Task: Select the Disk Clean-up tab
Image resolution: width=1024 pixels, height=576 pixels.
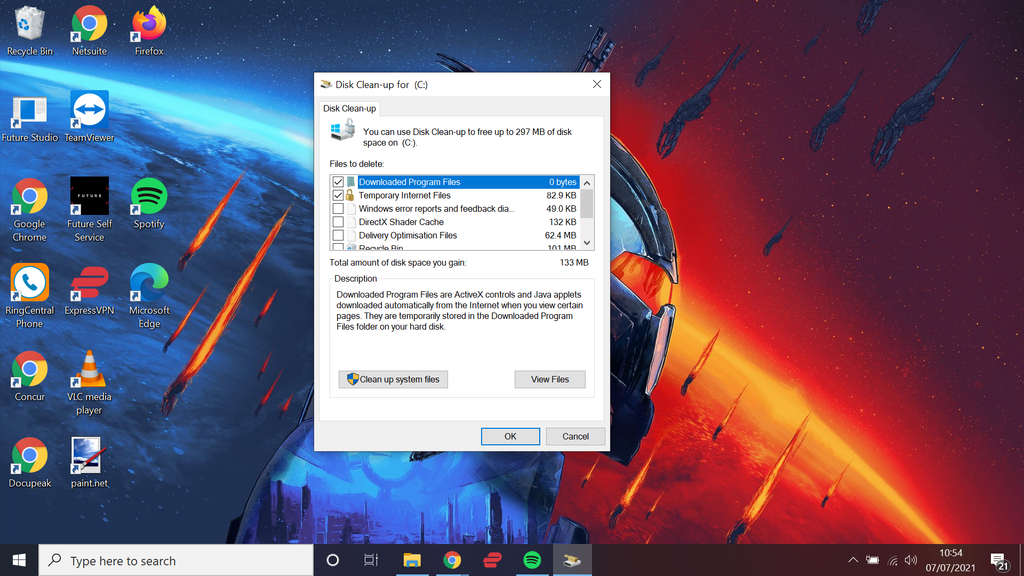Action: pyautogui.click(x=348, y=108)
